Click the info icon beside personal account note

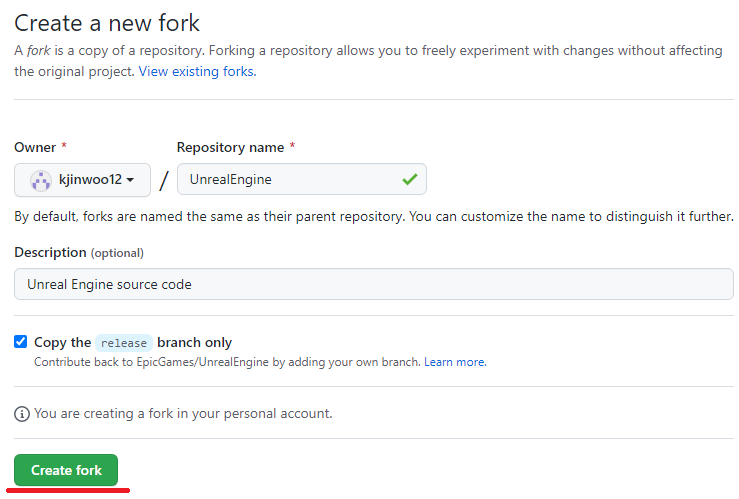point(22,414)
